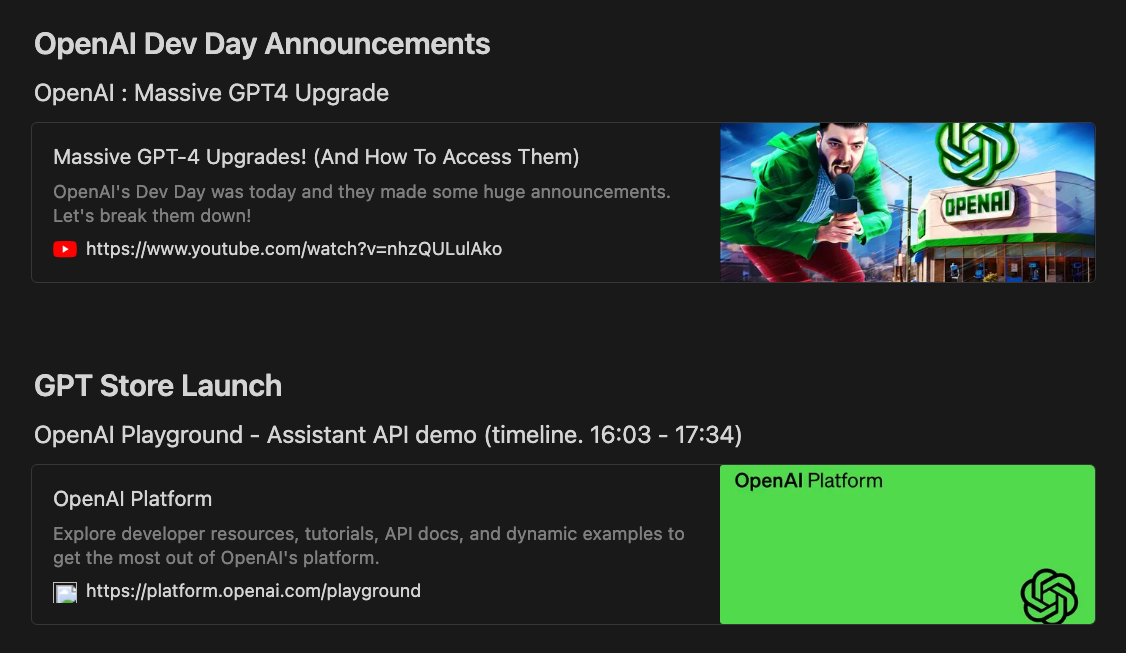This screenshot has height=653, width=1126.
Task: Click the website favicon beside the playground URL
Action: pos(65,591)
